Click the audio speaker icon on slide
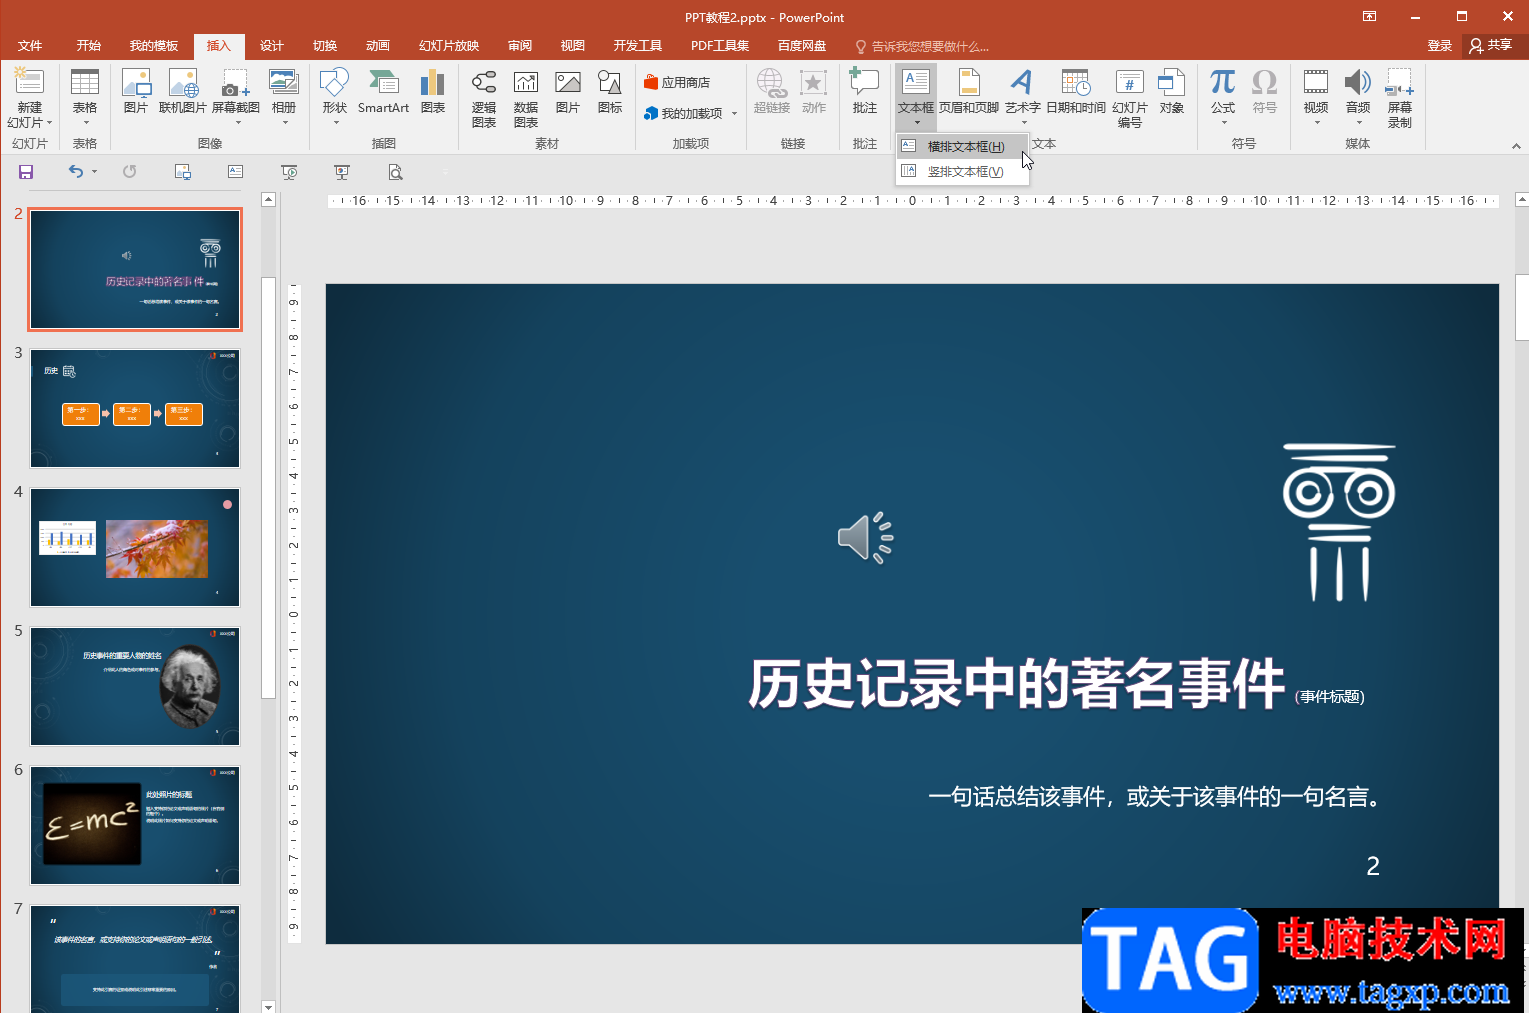This screenshot has height=1013, width=1529. [x=865, y=538]
